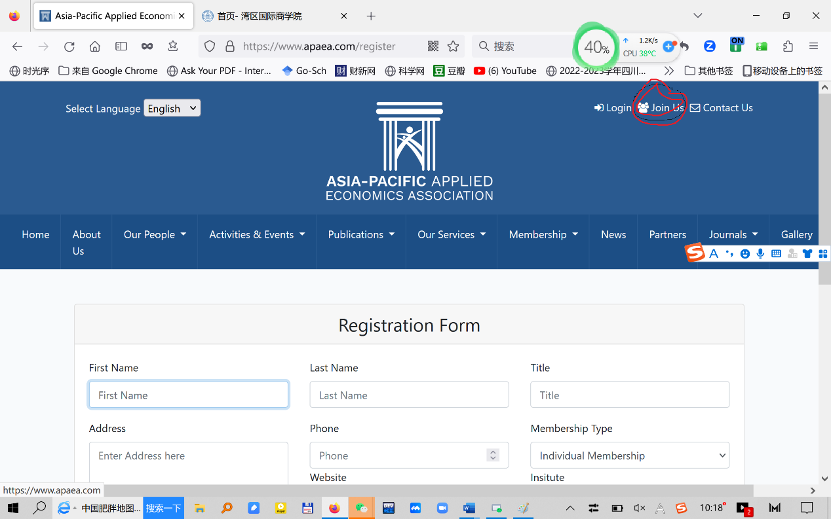Viewport: 832px width, 520px height.
Task: Go to the News menu item
Action: pos(613,235)
